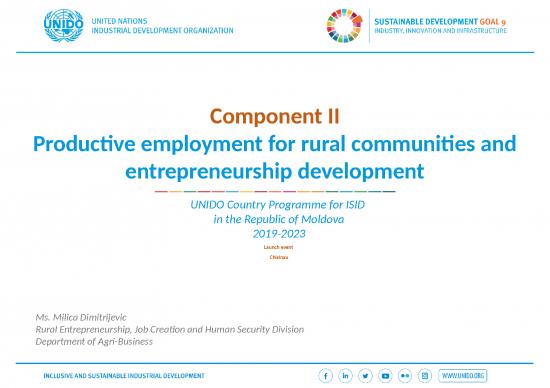Open the LinkedIn icon in footer

346,376
